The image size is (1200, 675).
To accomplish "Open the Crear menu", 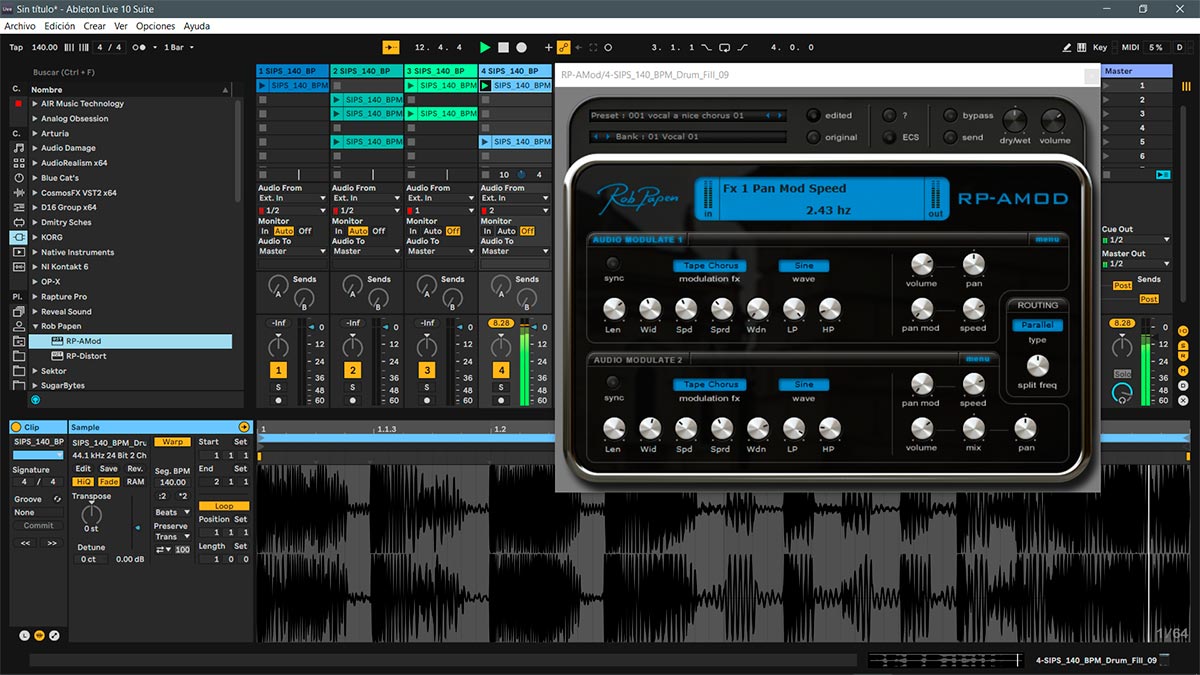I will 95,26.
